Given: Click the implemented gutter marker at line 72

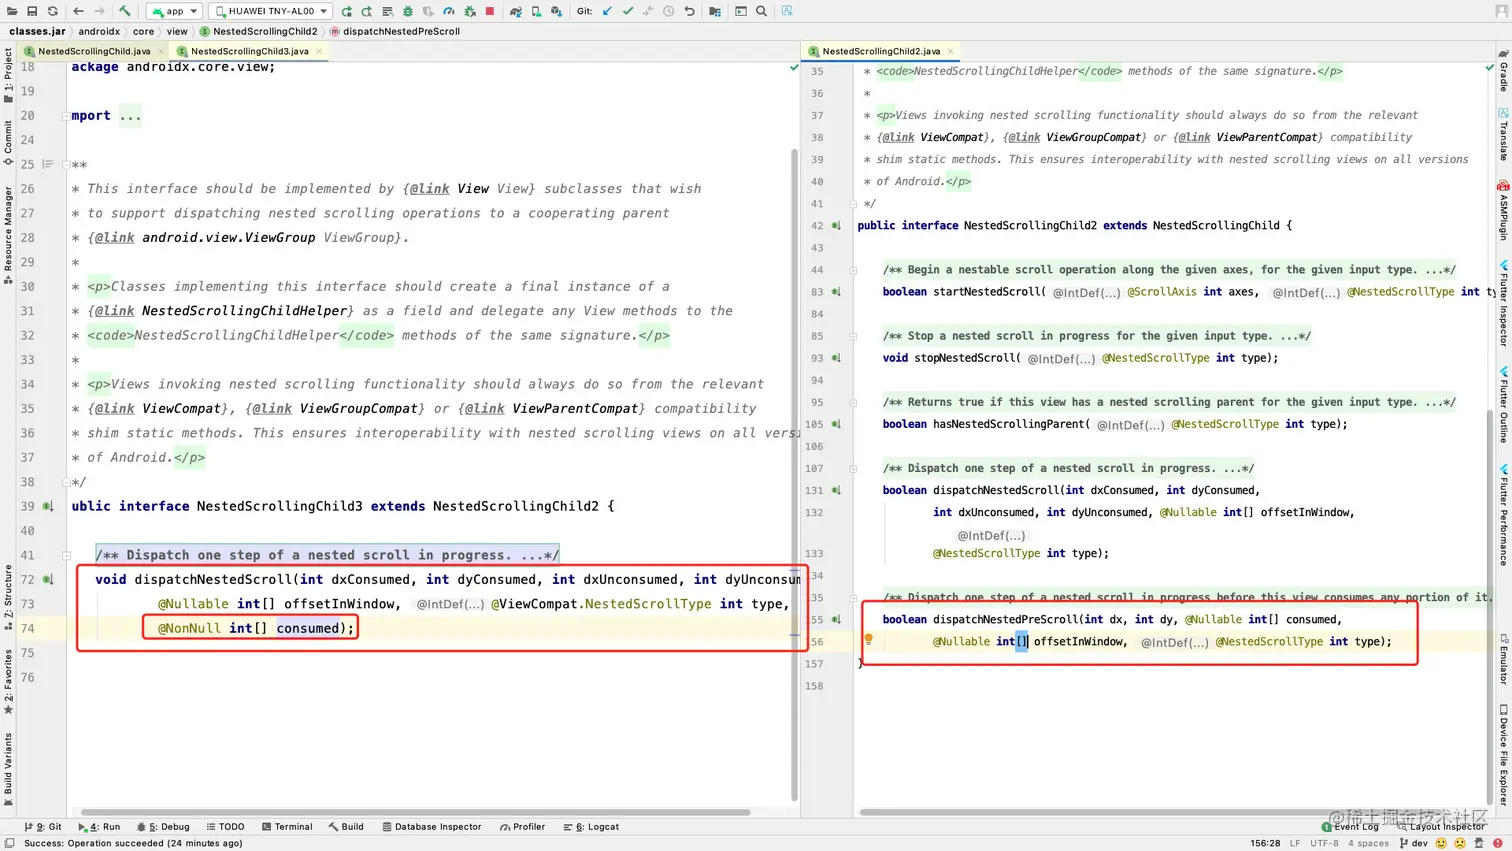Looking at the screenshot, I should tap(48, 579).
